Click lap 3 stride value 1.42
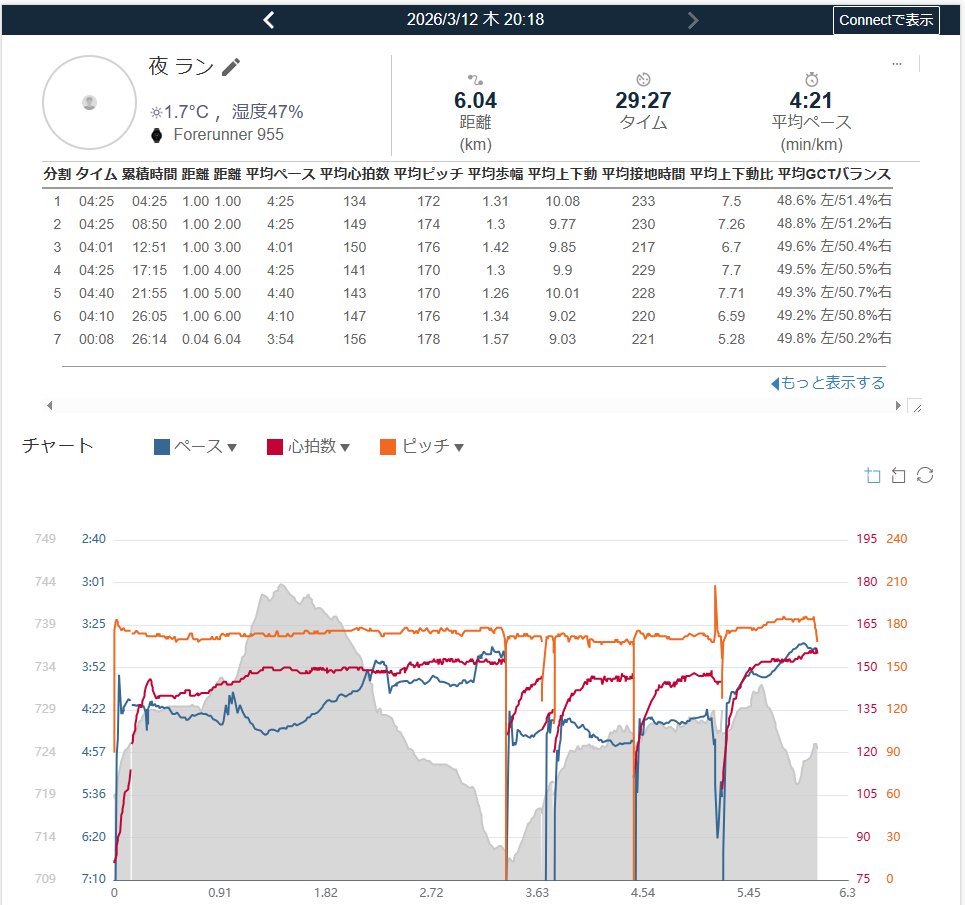The image size is (965, 905). (495, 247)
